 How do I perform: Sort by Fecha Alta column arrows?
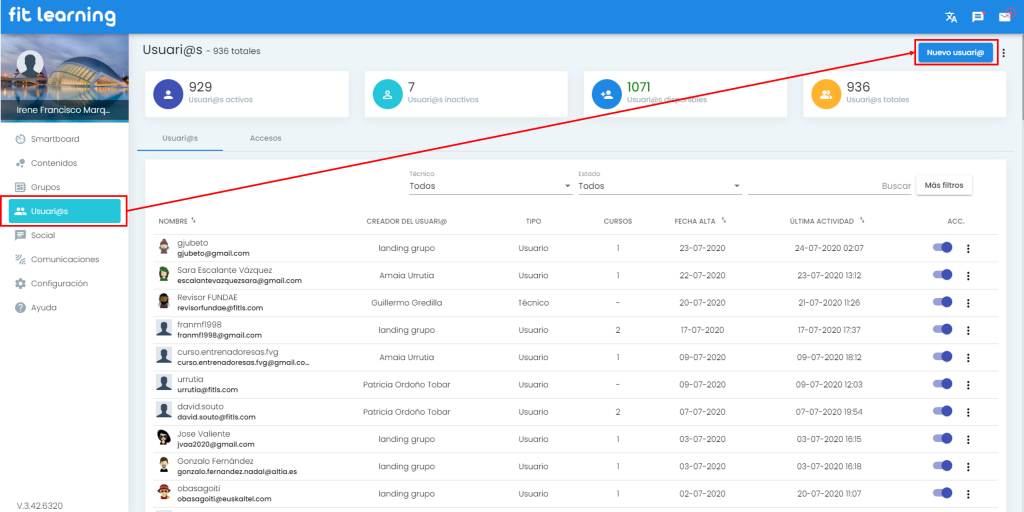pos(724,221)
